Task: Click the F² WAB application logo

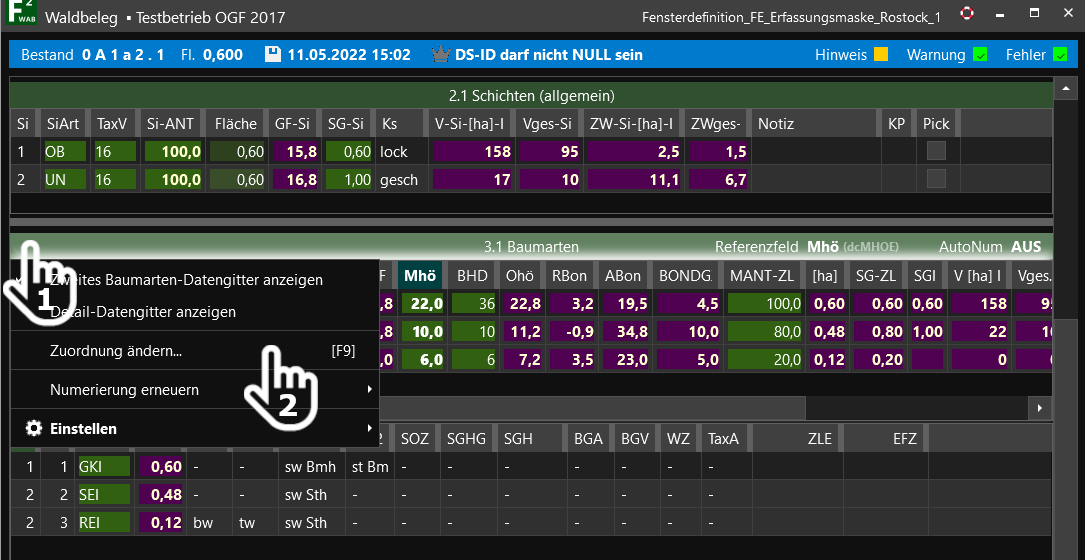Action: tap(19, 17)
